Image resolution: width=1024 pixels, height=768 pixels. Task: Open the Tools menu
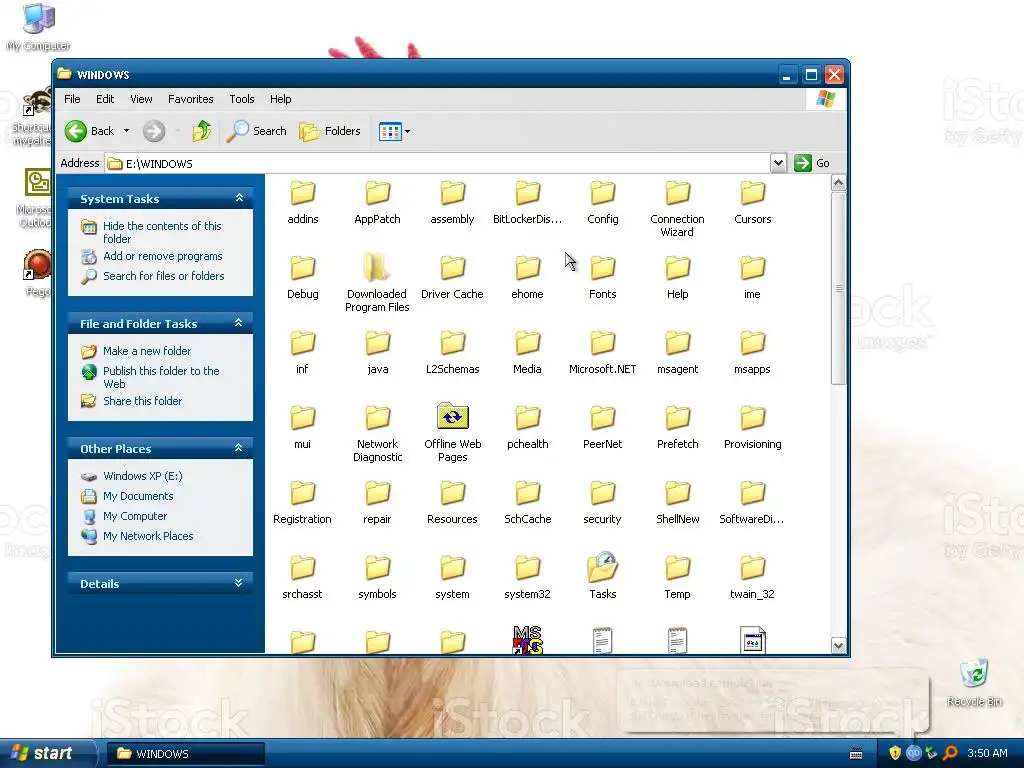[242, 99]
